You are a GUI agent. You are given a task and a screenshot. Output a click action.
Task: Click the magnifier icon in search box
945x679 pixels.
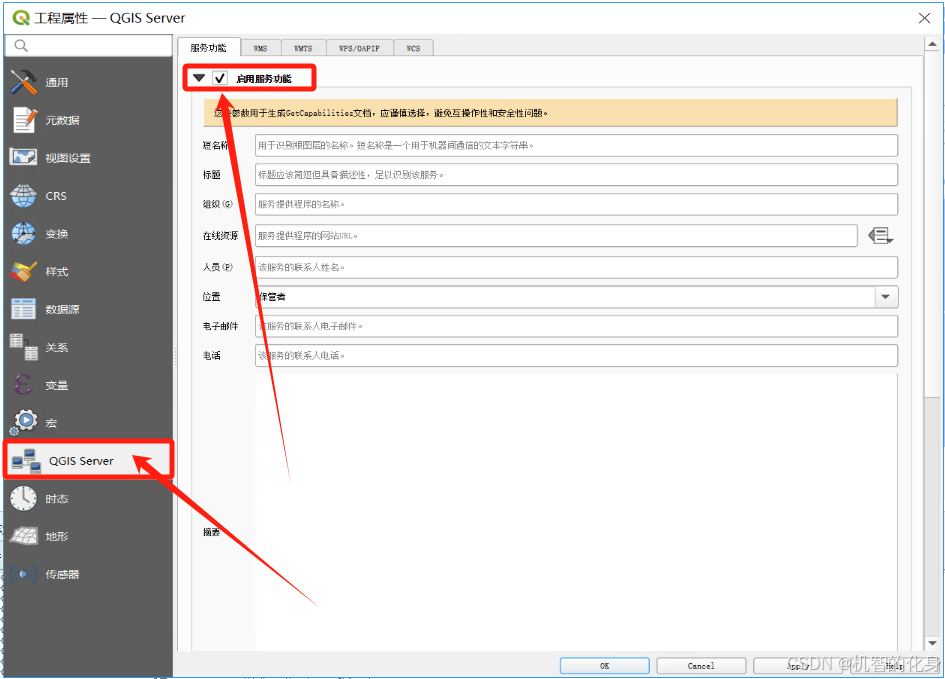point(20,46)
